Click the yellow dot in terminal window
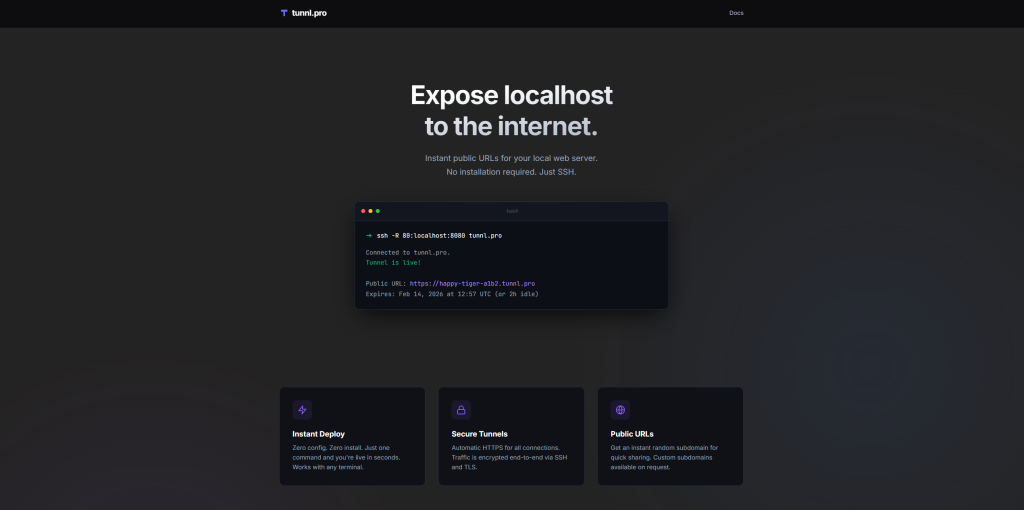Viewport: 1024px width, 510px height. tap(371, 211)
